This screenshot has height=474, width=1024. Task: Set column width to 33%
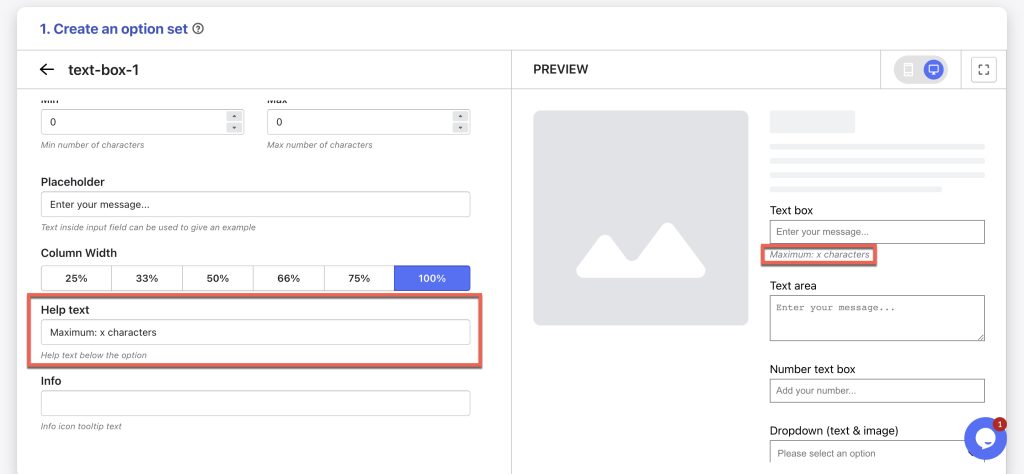[x=147, y=278]
